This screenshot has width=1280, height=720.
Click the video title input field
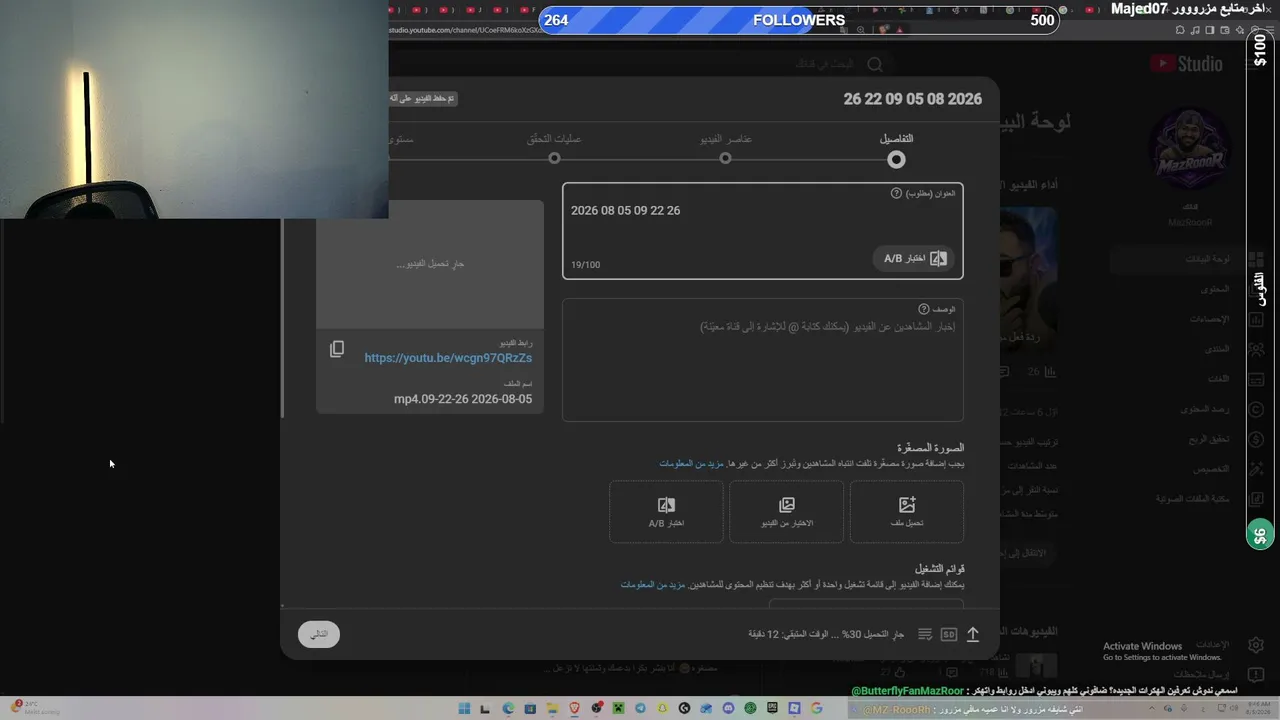point(763,230)
